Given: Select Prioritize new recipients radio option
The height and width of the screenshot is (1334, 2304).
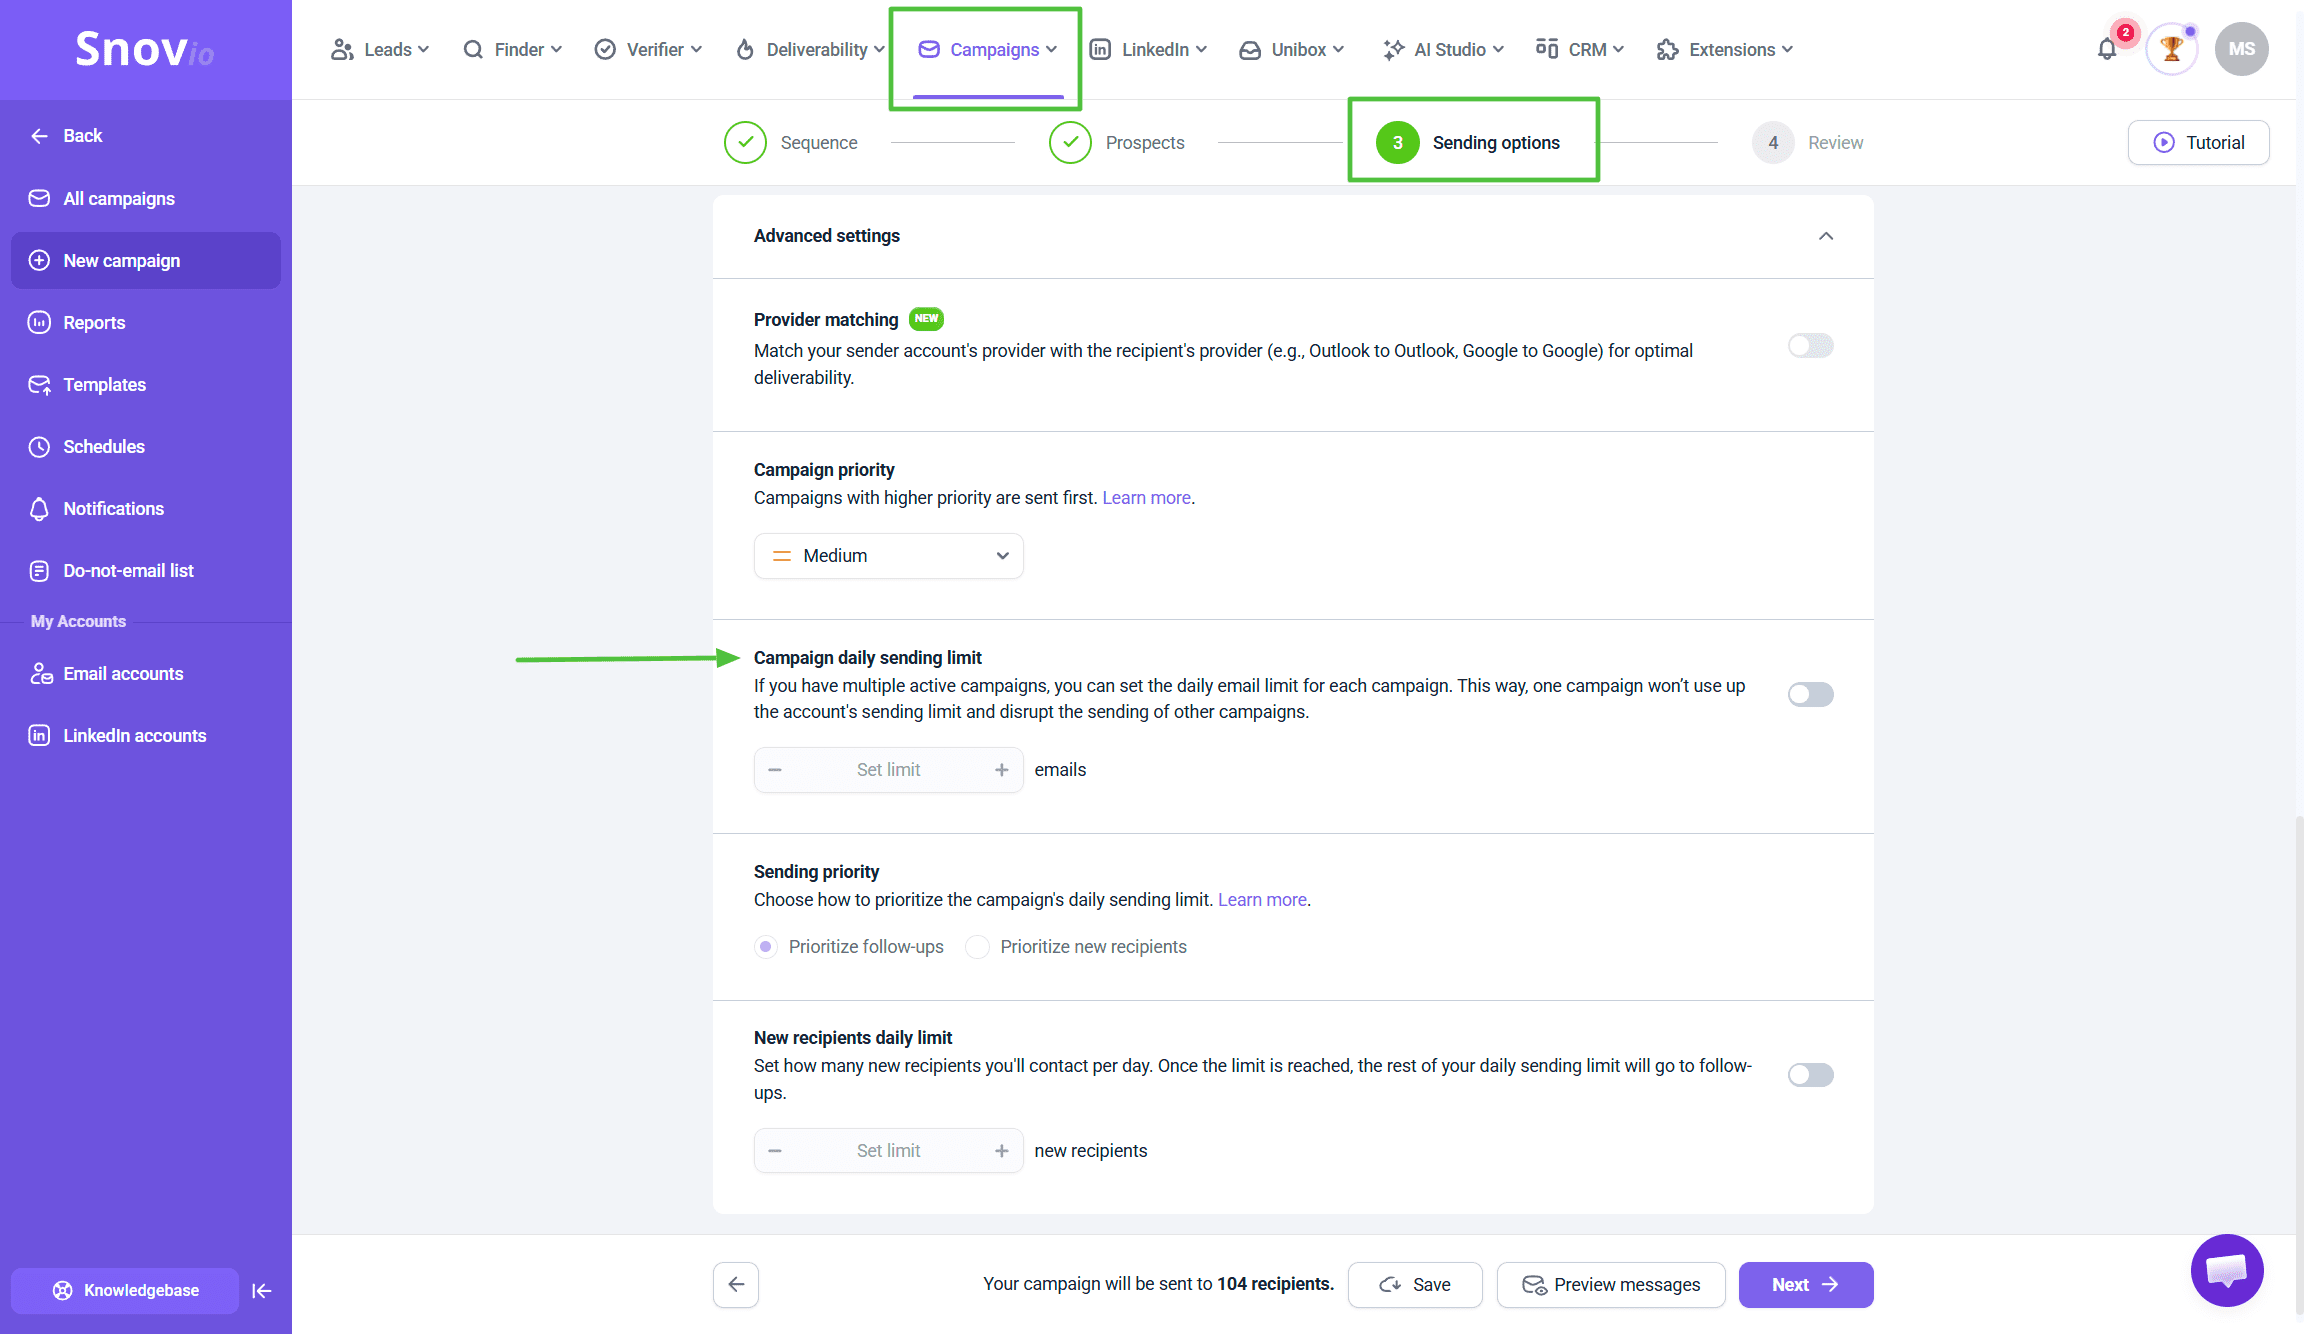Looking at the screenshot, I should (x=978, y=947).
